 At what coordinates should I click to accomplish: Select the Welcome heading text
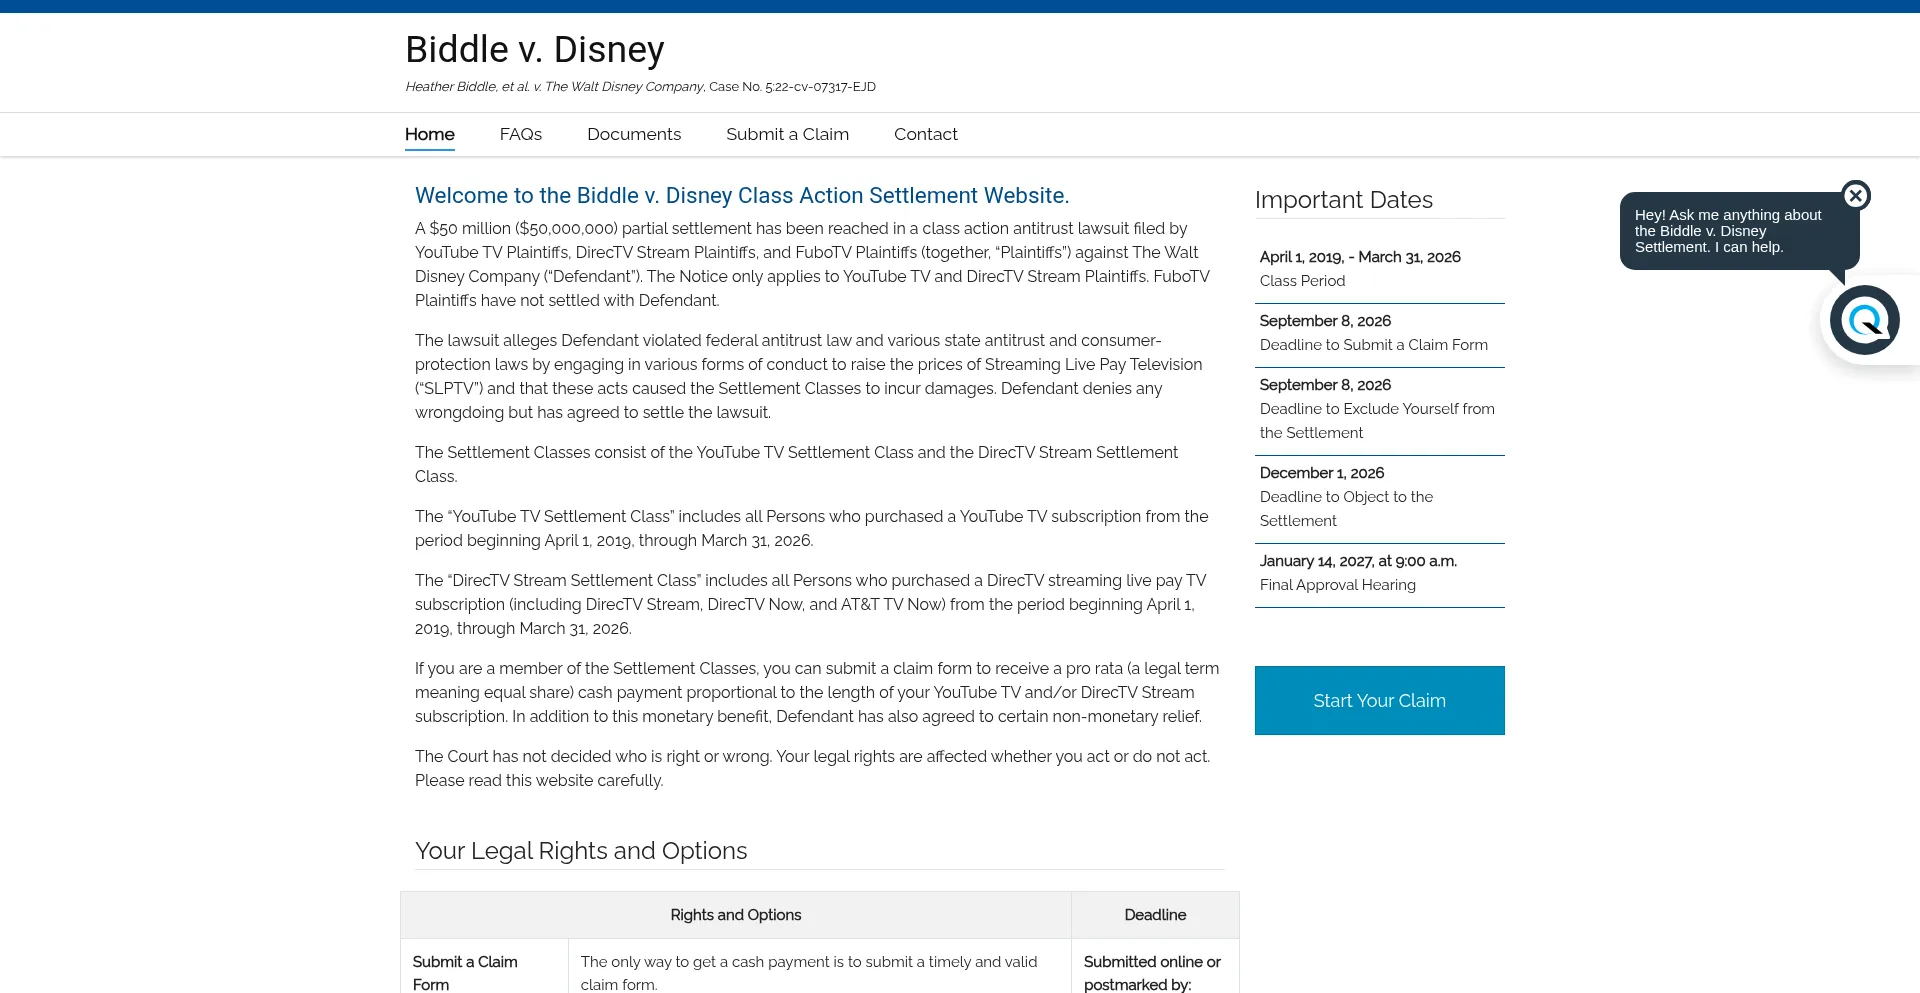742,196
